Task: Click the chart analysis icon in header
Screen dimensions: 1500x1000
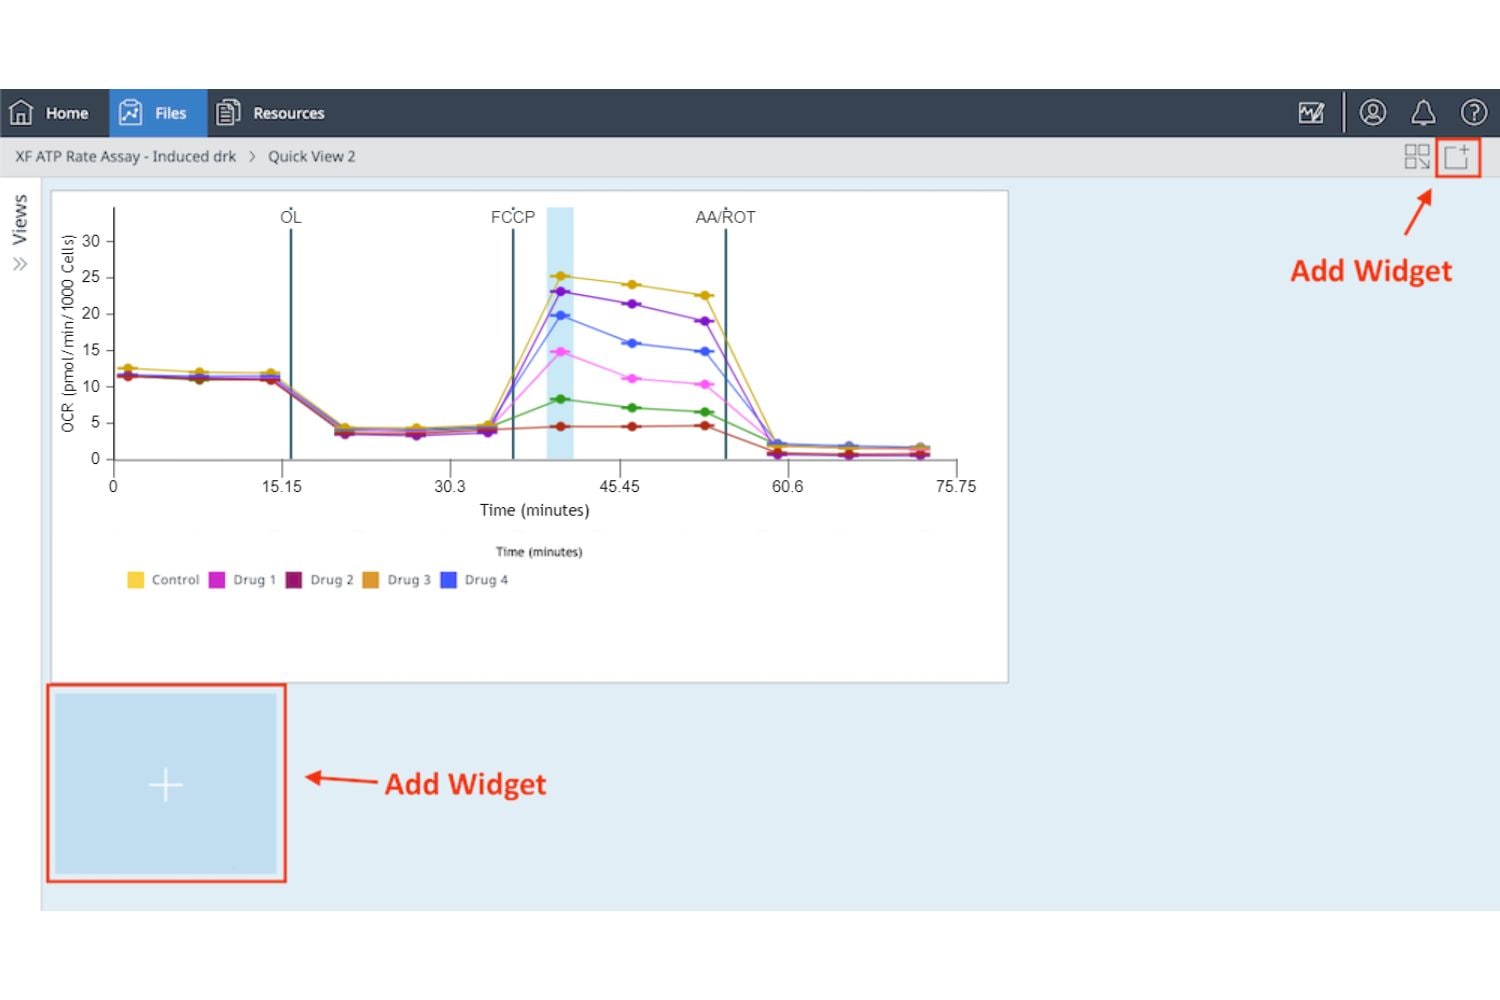Action: tap(1311, 113)
